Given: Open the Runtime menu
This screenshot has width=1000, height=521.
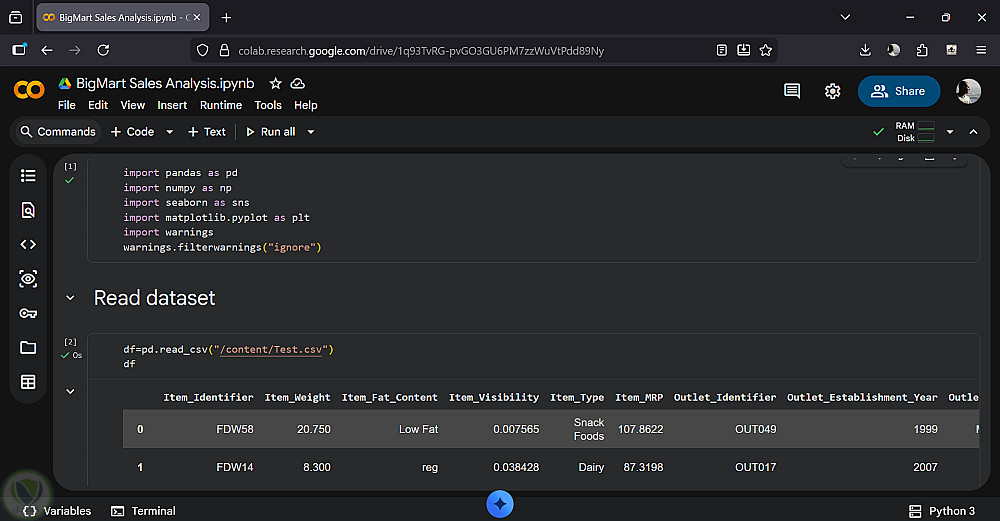Looking at the screenshot, I should 220,105.
